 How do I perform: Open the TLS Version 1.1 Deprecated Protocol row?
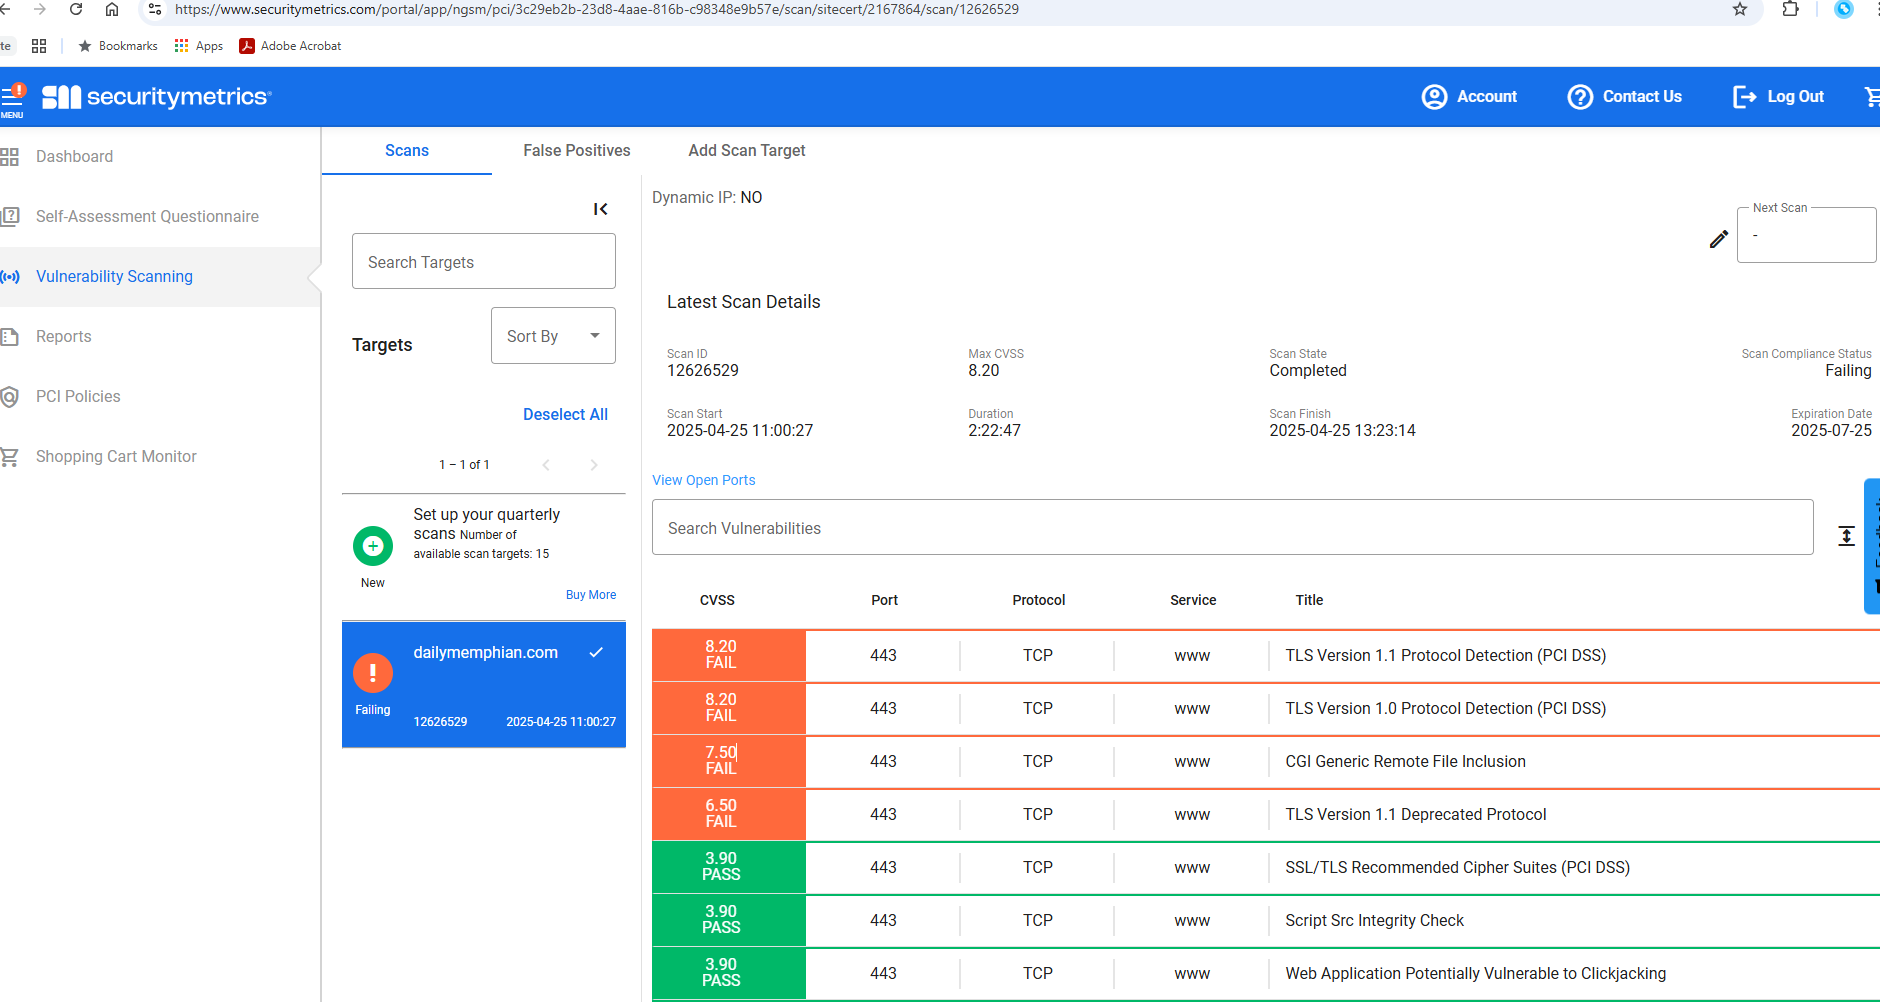pos(1266,815)
